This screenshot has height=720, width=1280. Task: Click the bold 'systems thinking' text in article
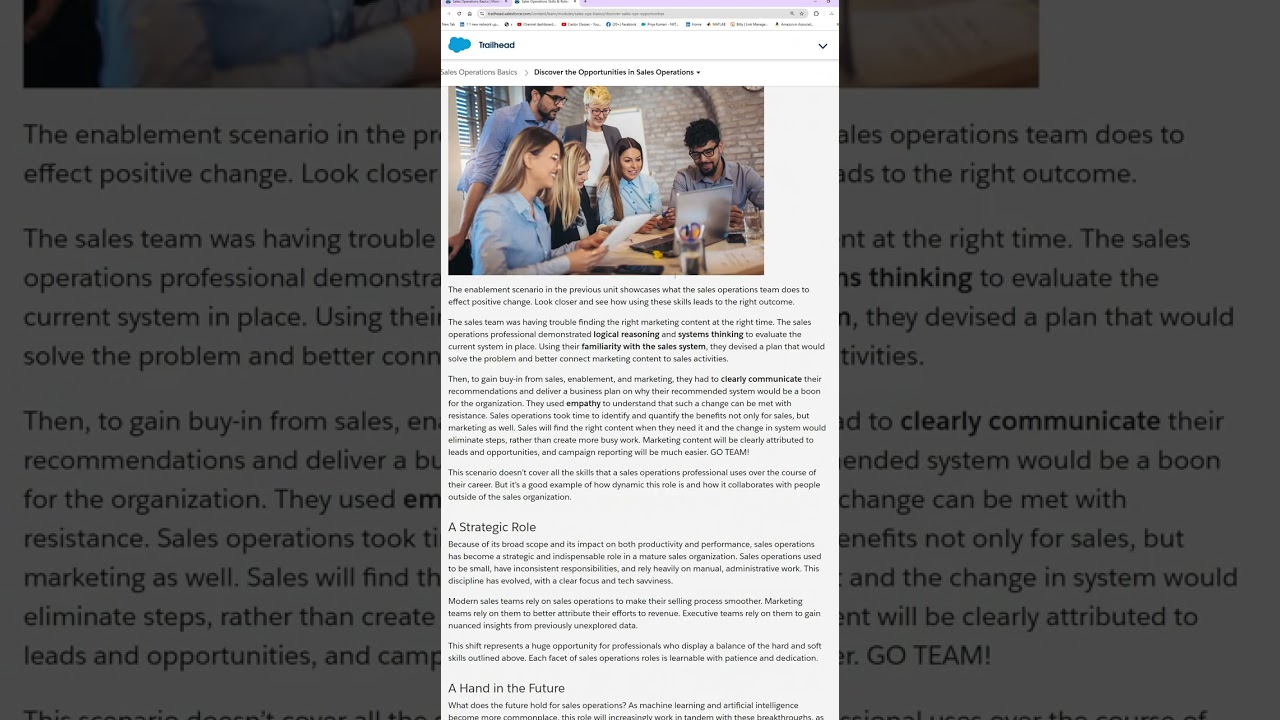click(x=710, y=334)
